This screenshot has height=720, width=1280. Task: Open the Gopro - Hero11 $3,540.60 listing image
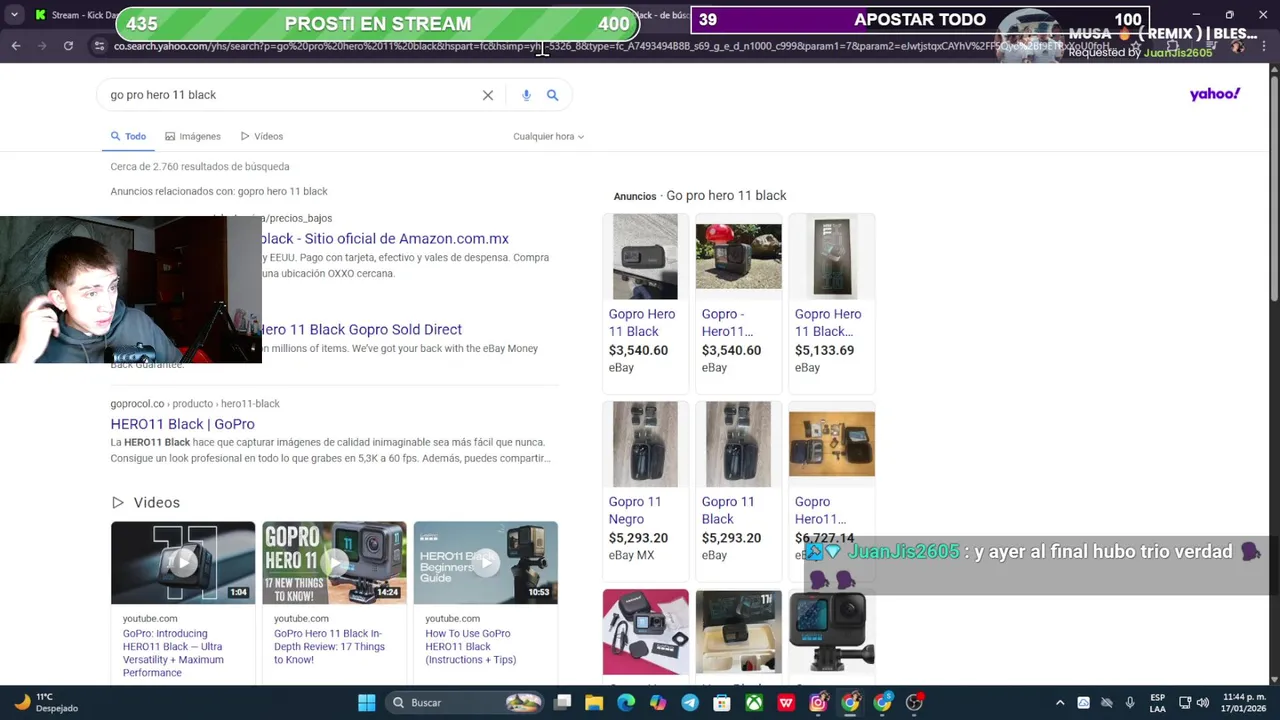coord(738,256)
